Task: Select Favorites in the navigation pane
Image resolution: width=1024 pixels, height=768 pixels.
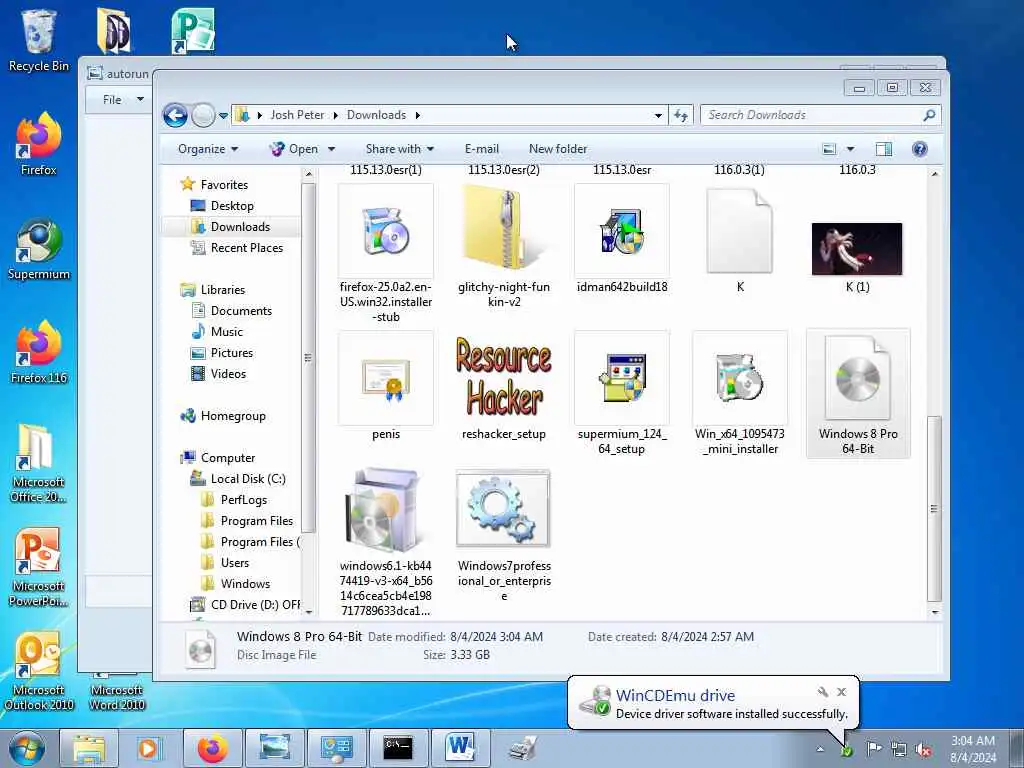Action: pos(224,185)
